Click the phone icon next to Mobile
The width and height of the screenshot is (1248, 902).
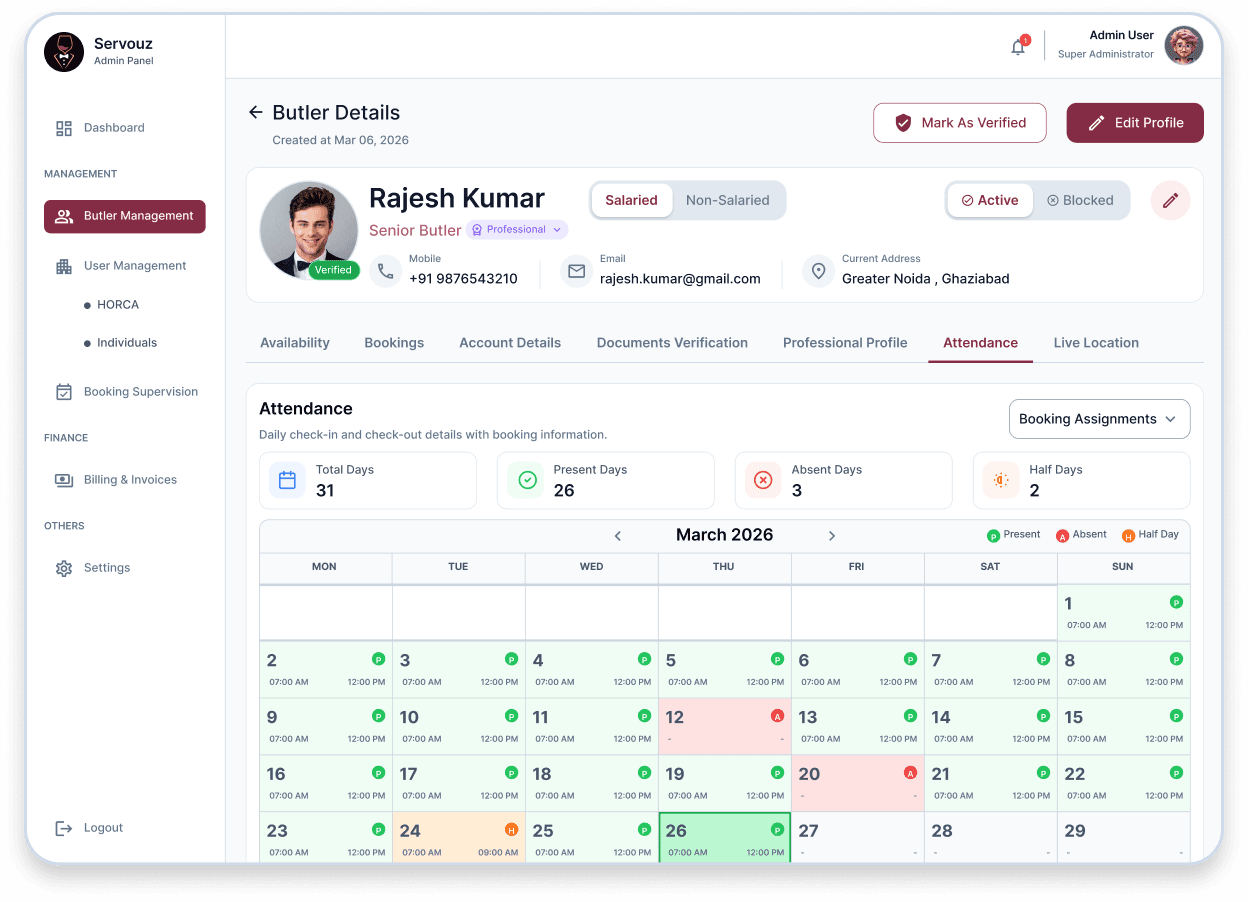pos(385,271)
